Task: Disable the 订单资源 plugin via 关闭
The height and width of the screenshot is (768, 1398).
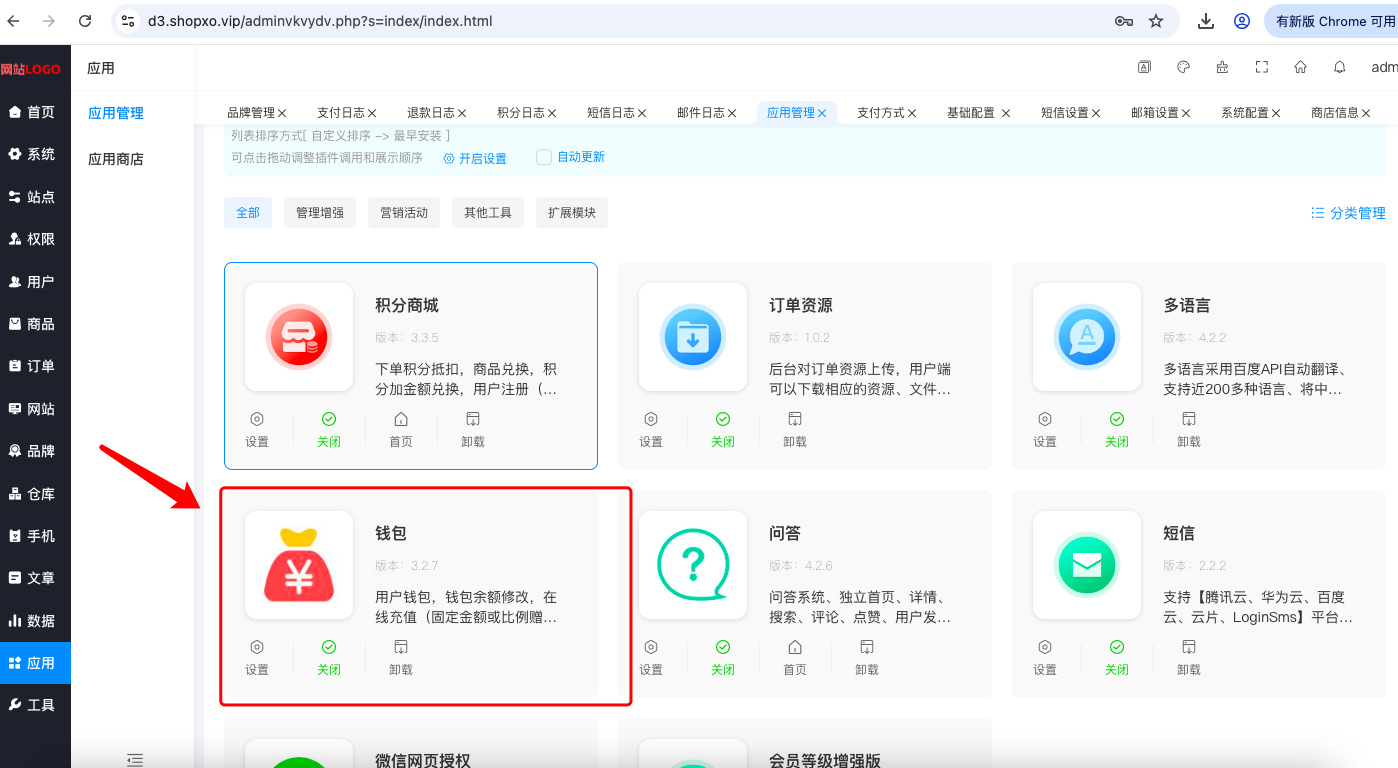Action: coord(723,429)
